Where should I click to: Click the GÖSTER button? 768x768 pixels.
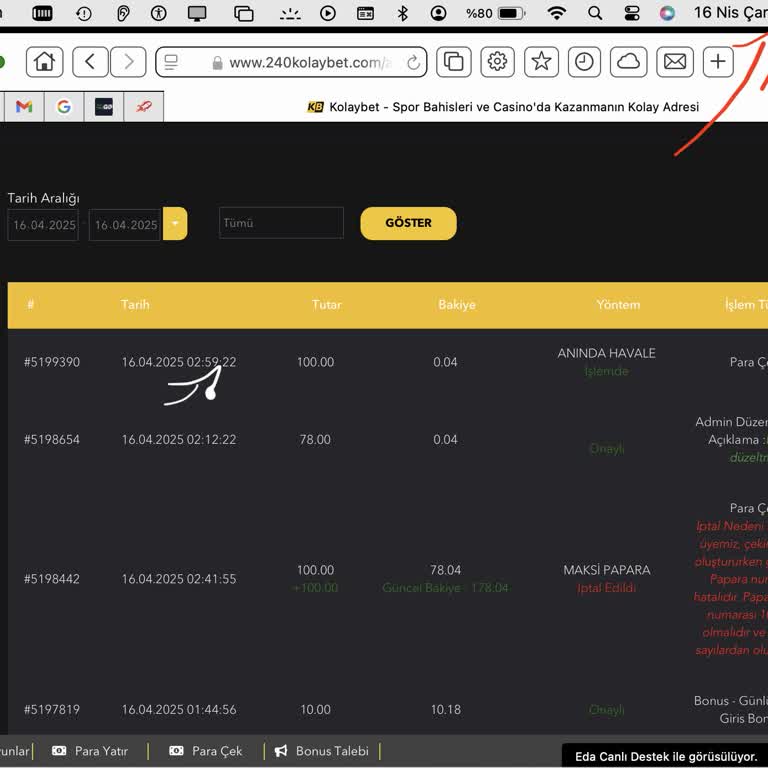408,223
